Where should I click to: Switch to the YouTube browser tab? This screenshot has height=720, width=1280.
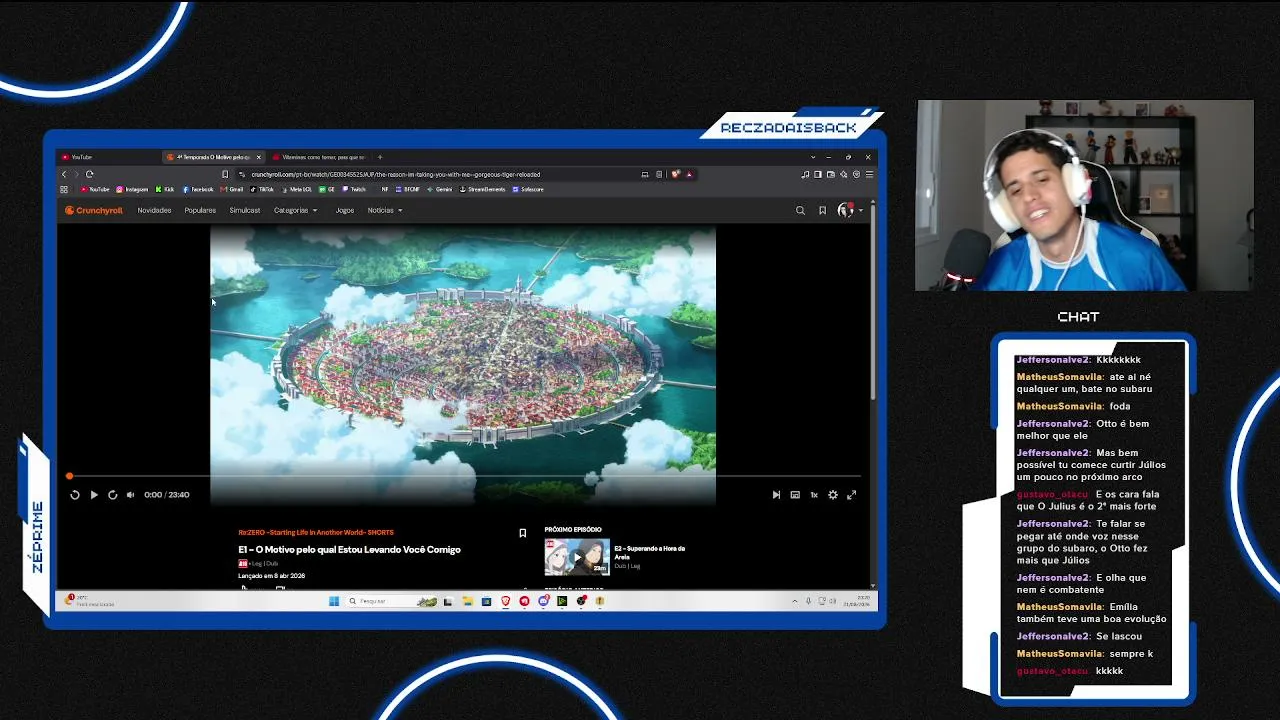[x=108, y=157]
